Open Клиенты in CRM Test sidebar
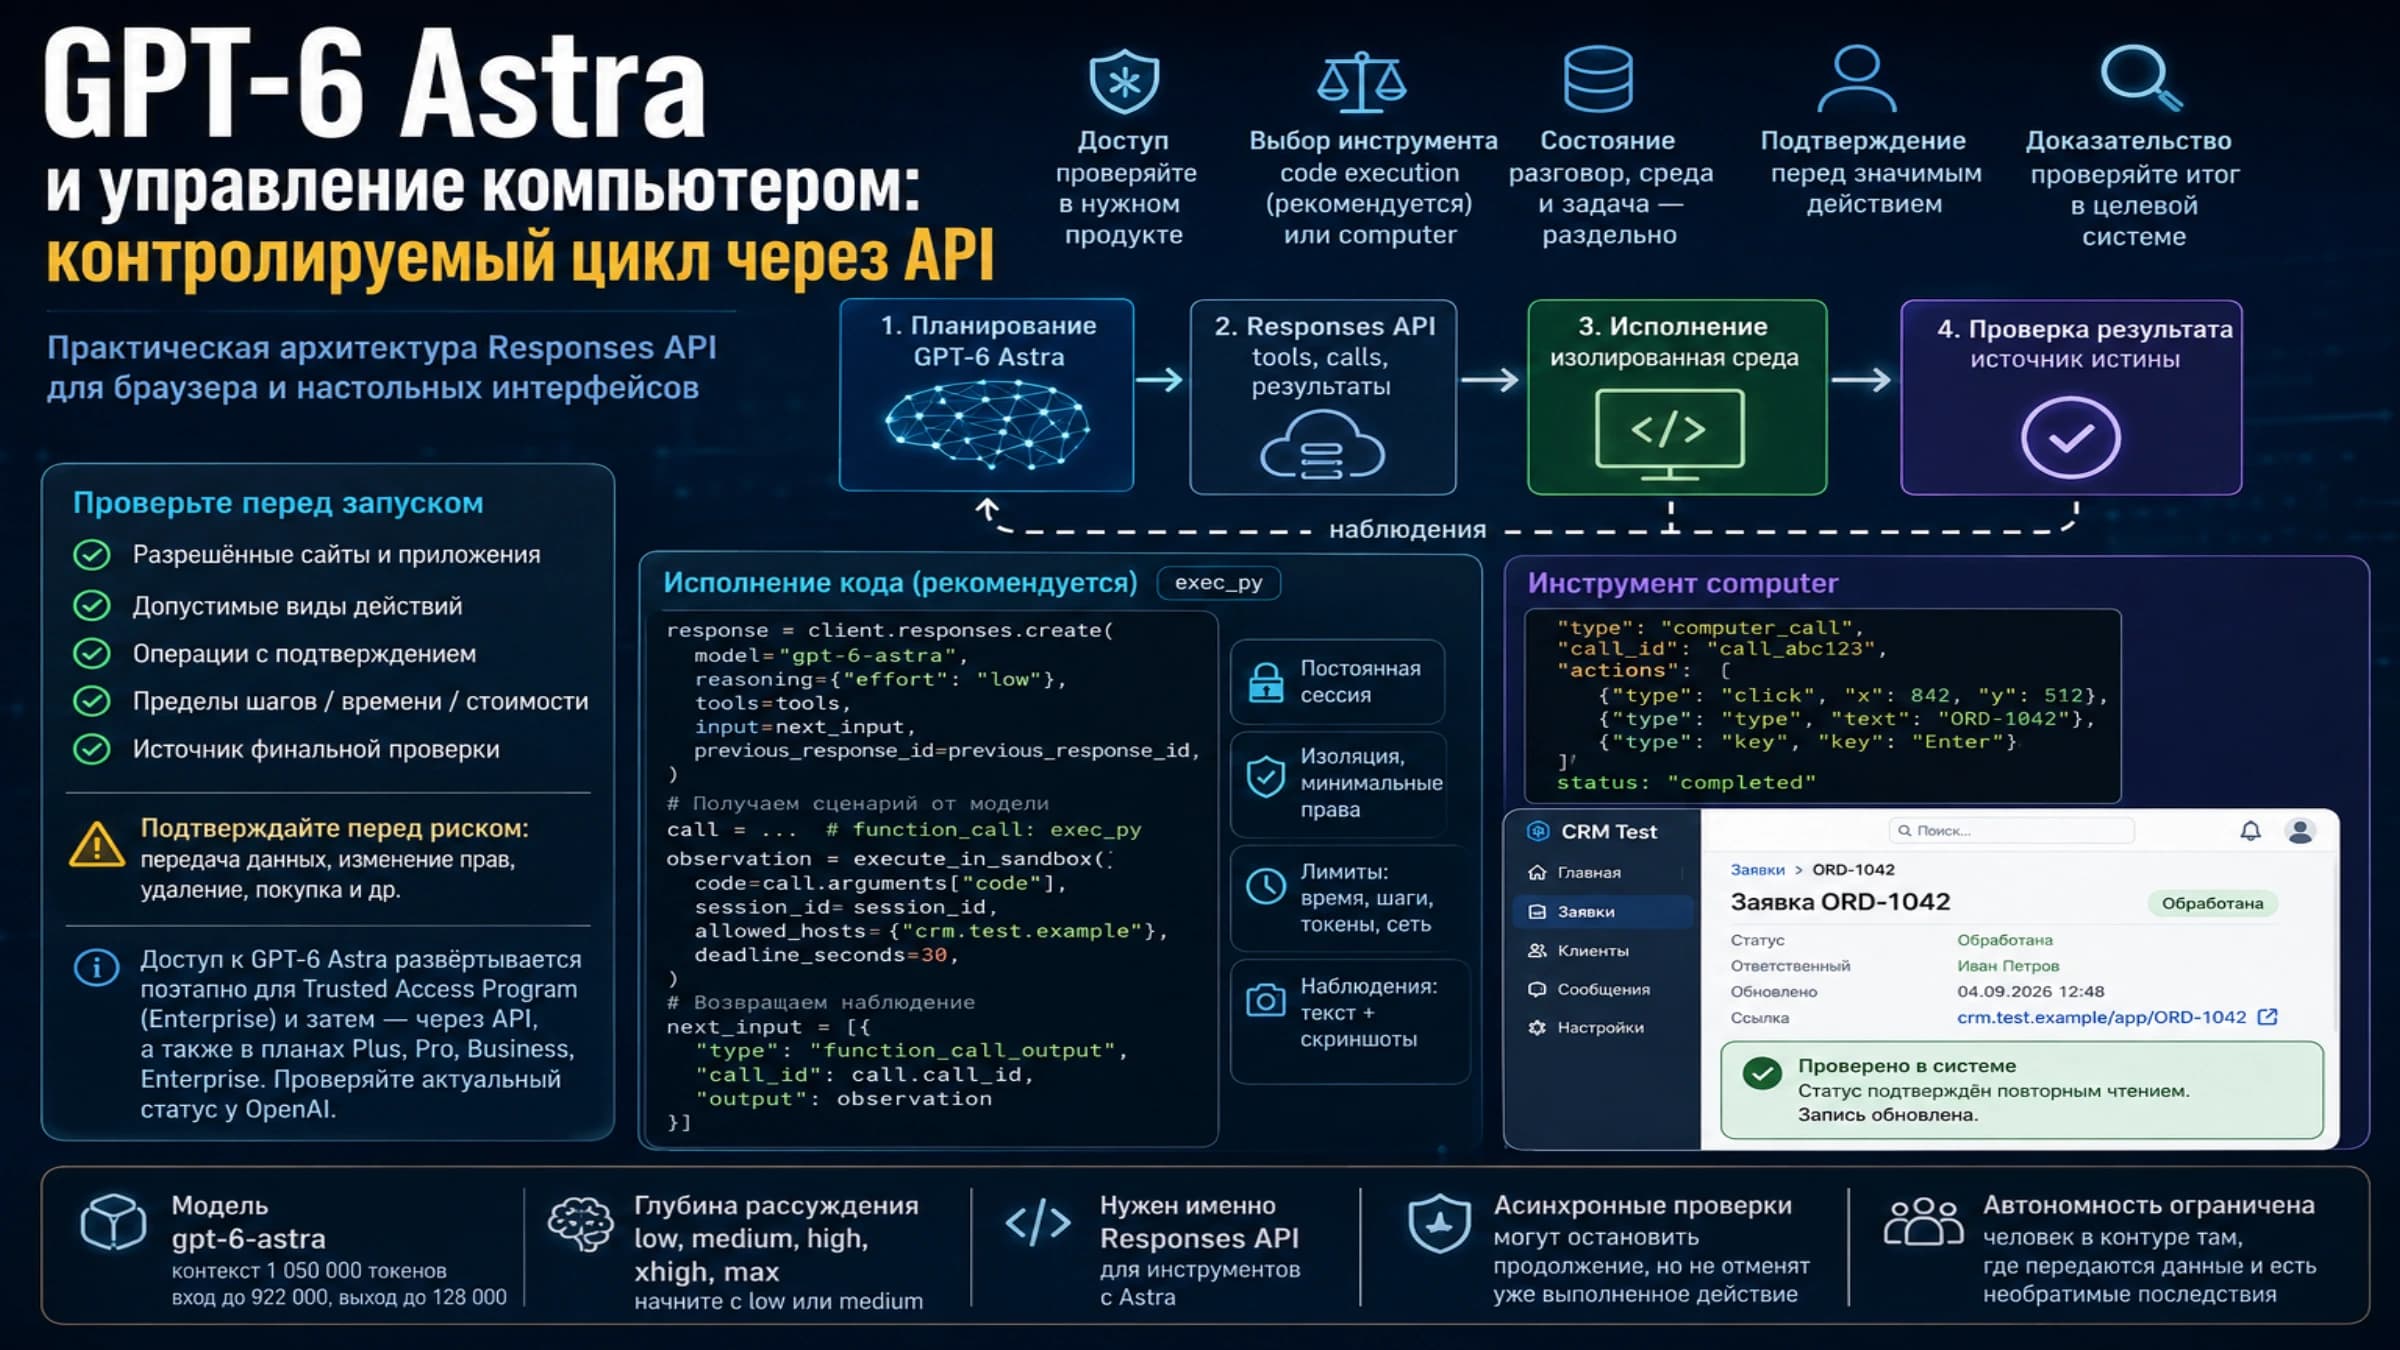 point(1602,951)
